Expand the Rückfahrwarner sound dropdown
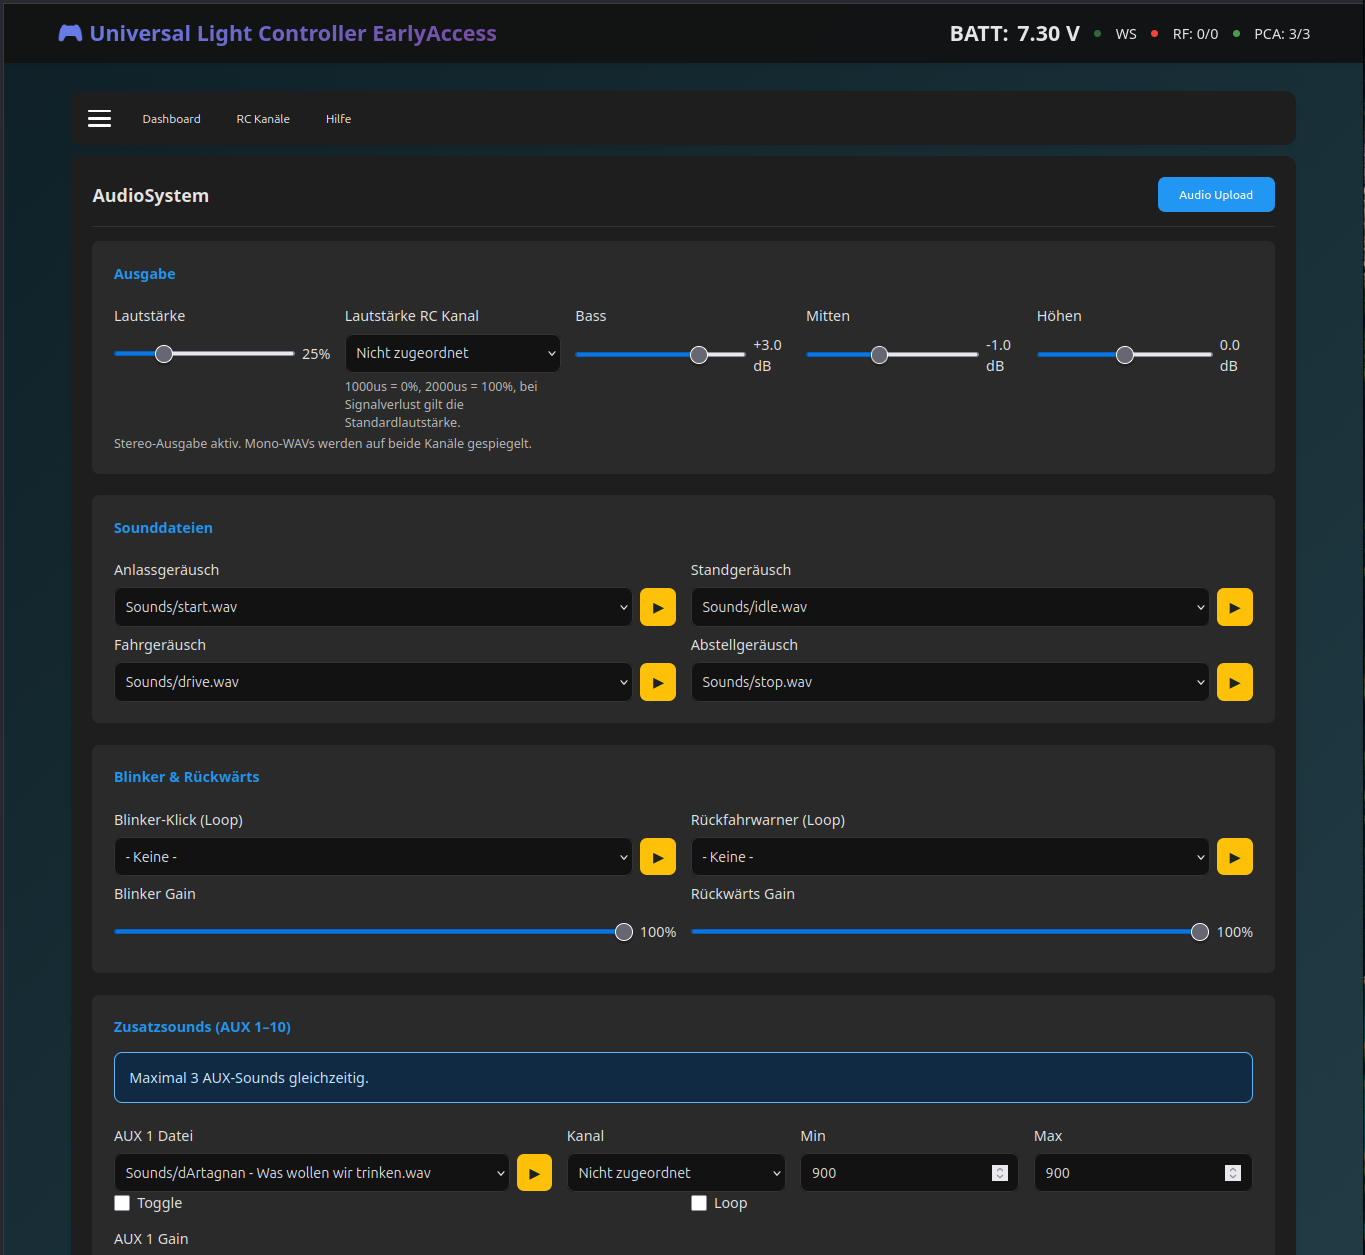The width and height of the screenshot is (1365, 1255). [949, 857]
